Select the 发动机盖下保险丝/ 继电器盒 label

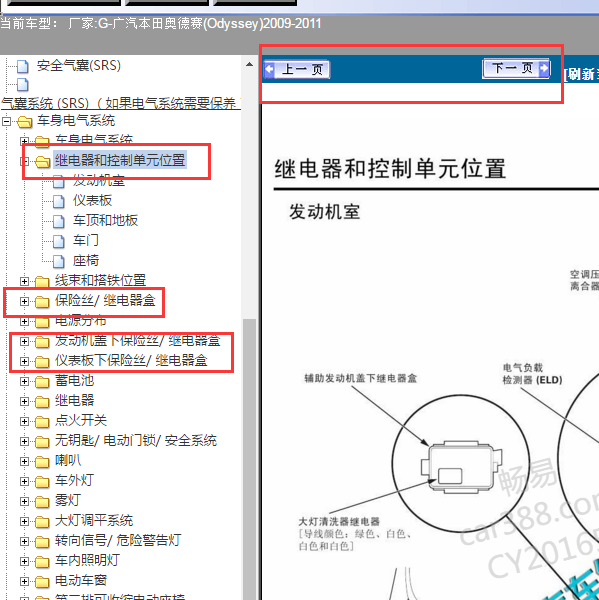(138, 340)
